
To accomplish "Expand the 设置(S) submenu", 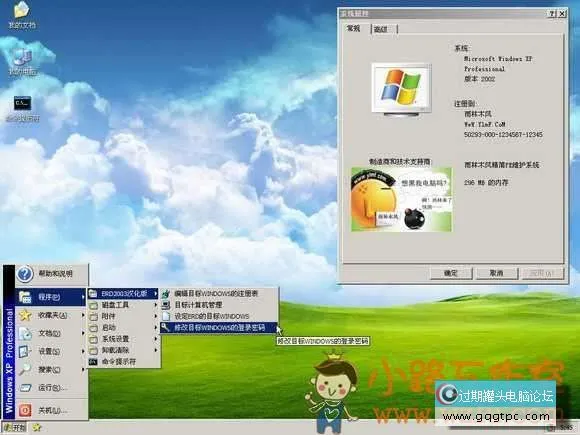I will tap(50, 351).
